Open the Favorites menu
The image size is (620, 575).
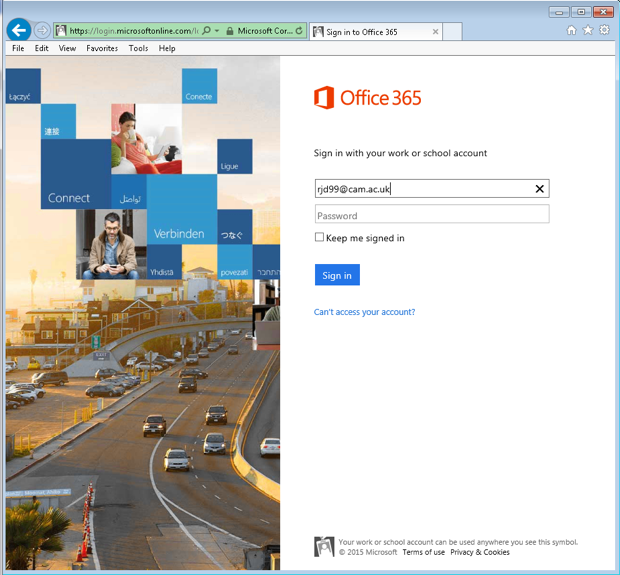tap(102, 48)
